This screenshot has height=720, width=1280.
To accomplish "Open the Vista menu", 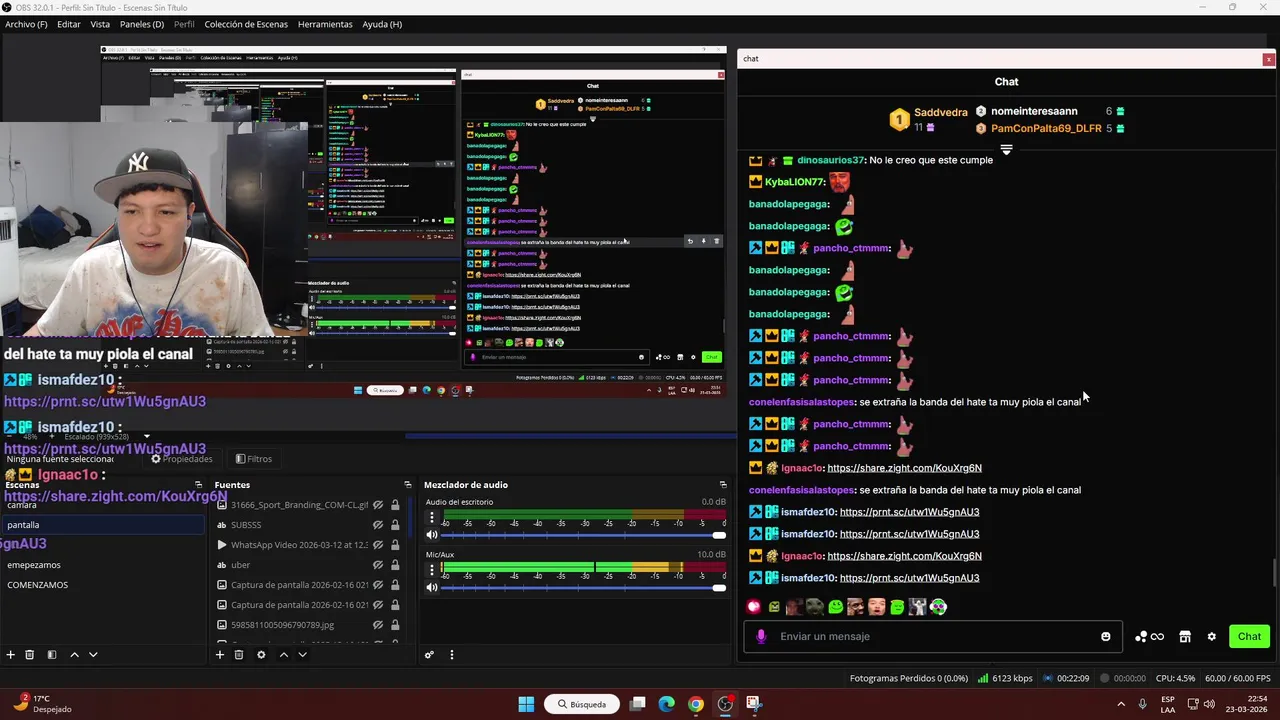I will click(x=100, y=24).
